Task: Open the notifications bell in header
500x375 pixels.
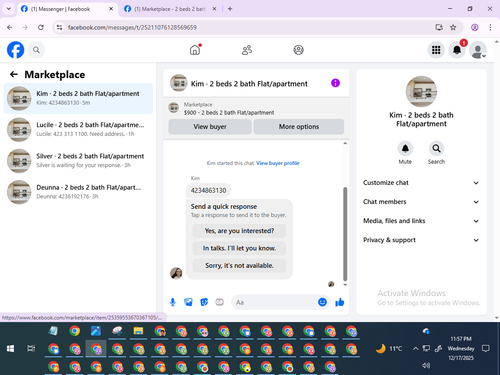Action: click(457, 50)
